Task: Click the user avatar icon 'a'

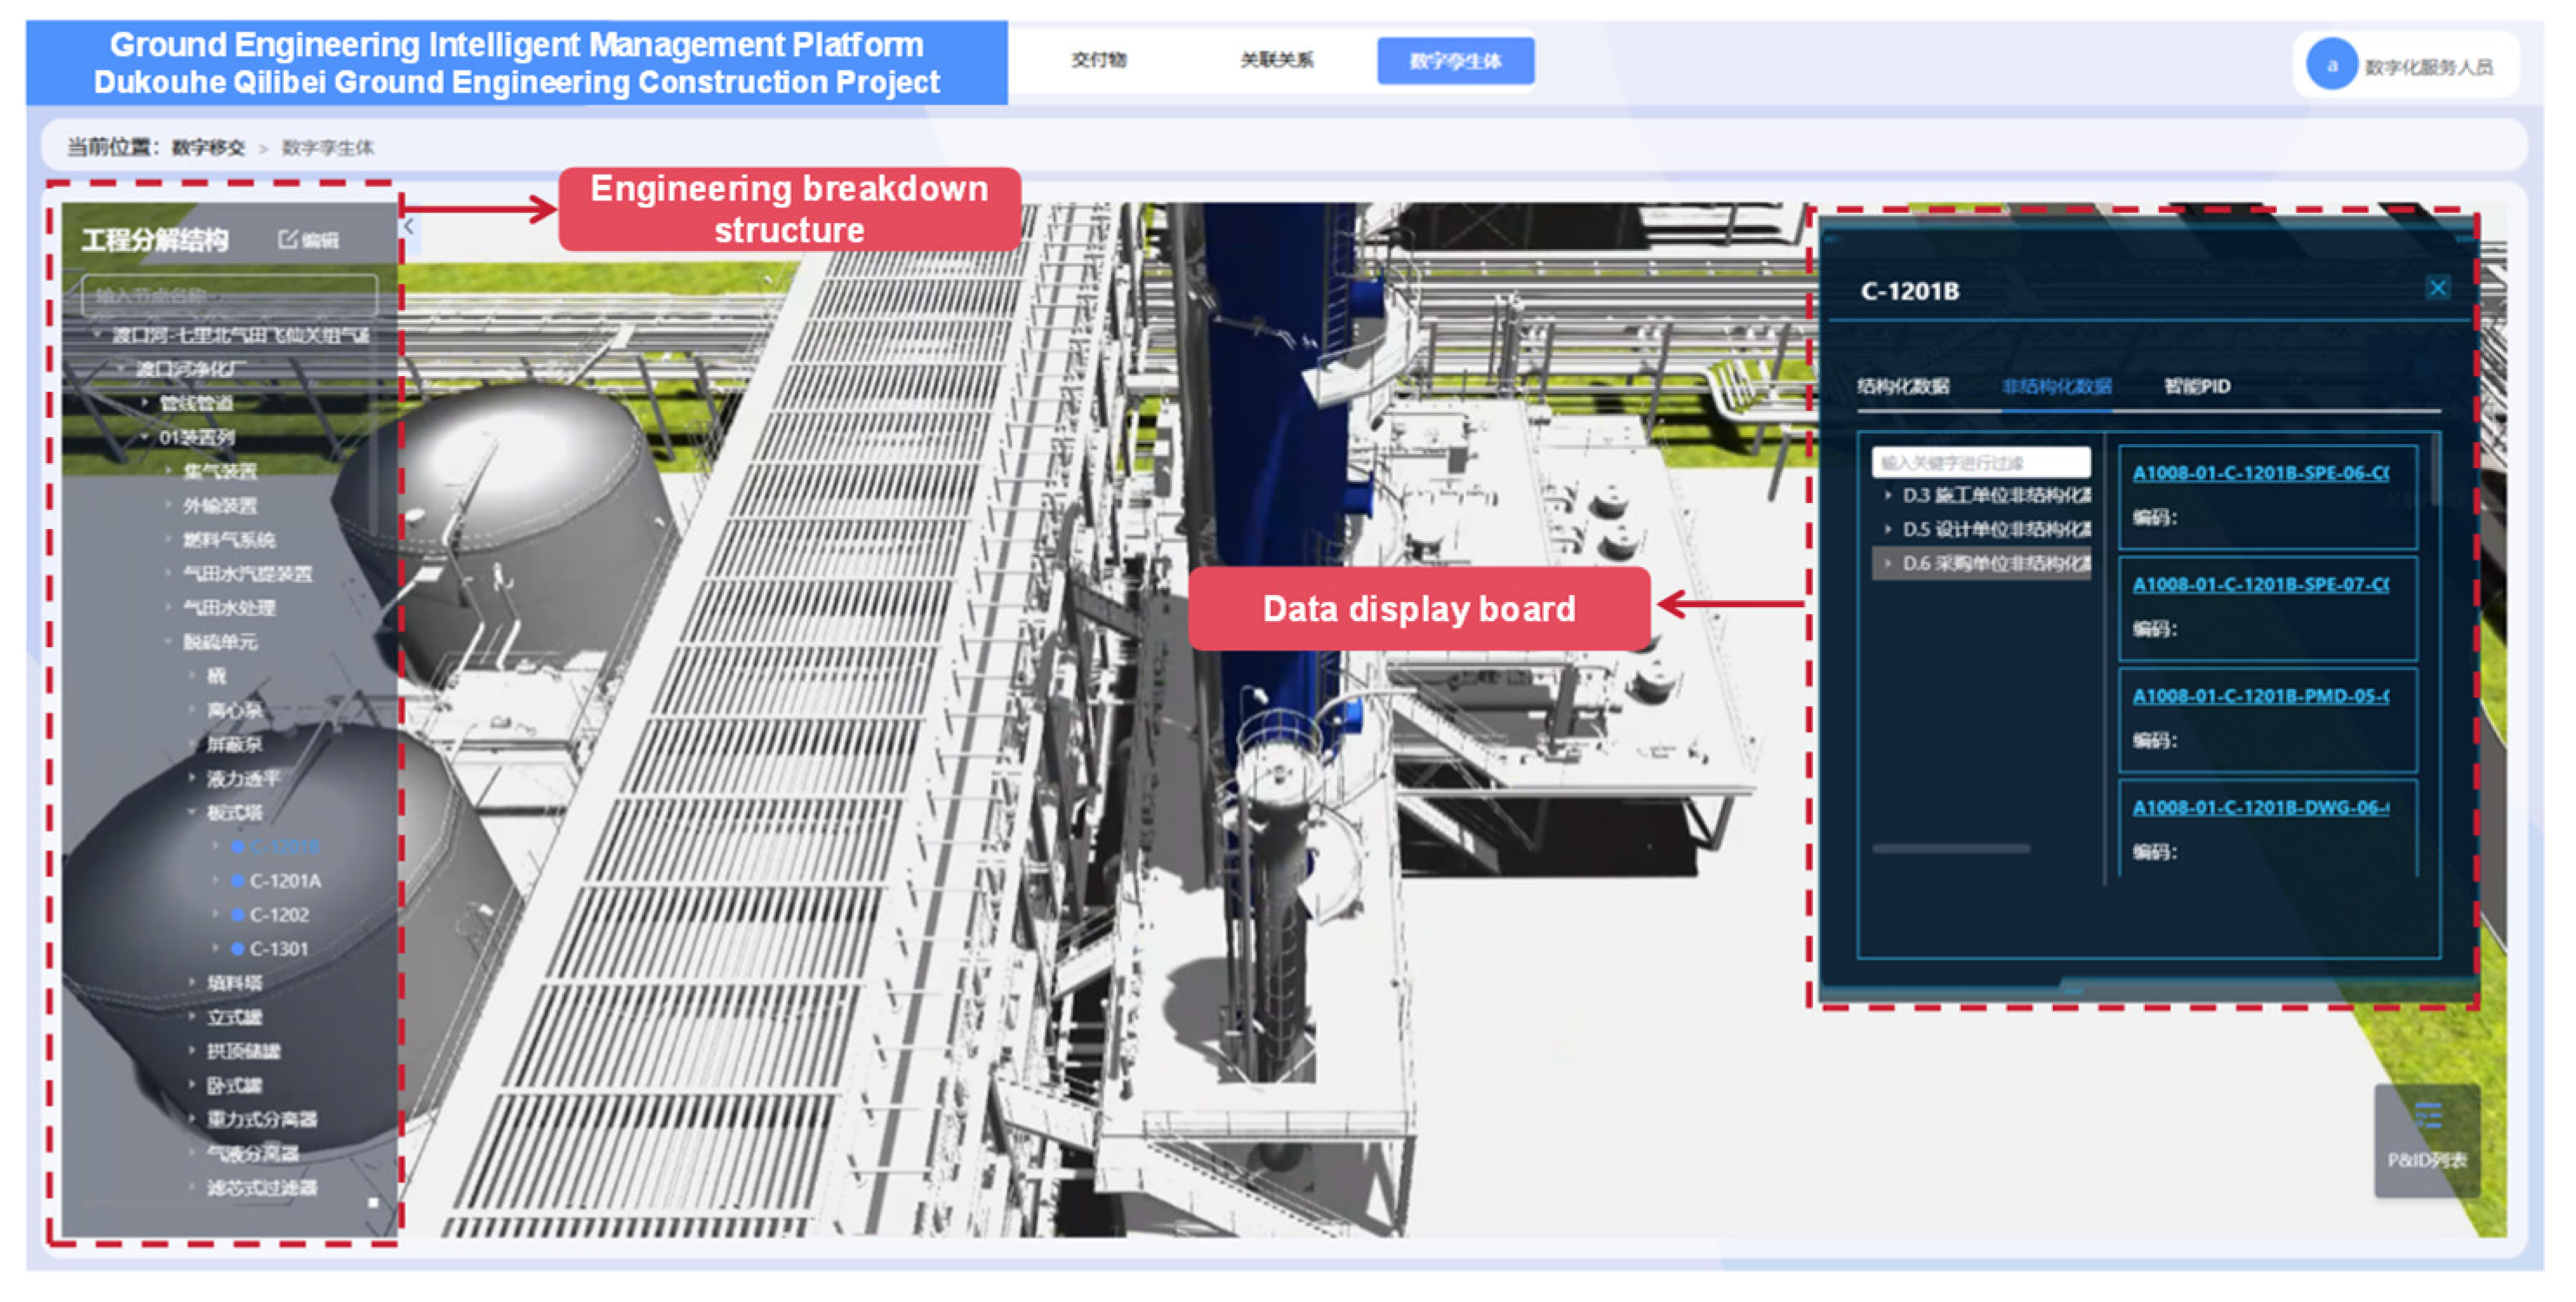Action: point(2331,66)
